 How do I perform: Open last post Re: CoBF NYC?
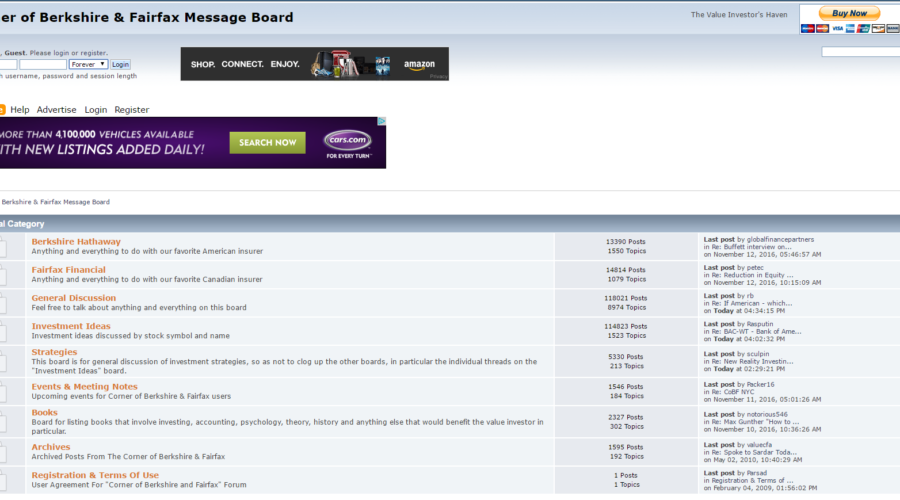tap(733, 392)
